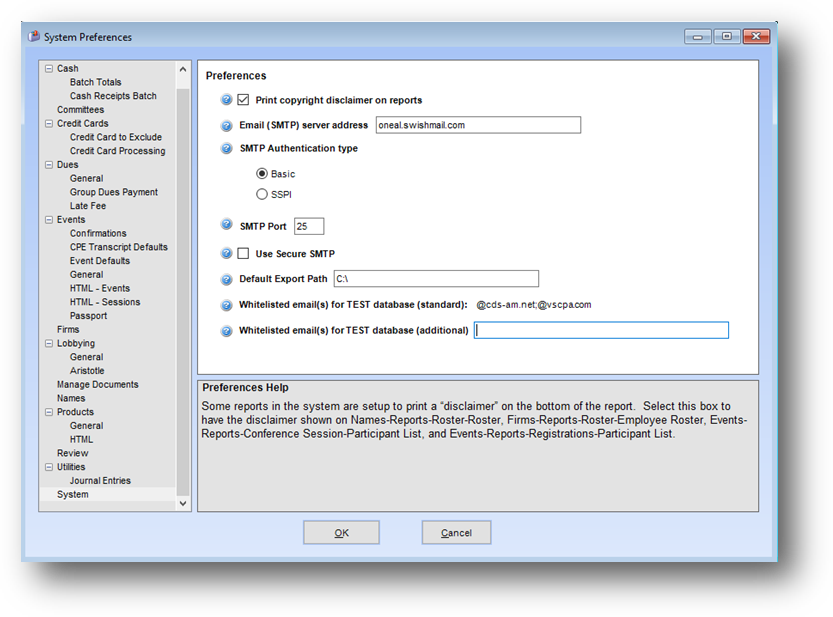
Task: Click the Default Export Path field
Action: pos(436,278)
